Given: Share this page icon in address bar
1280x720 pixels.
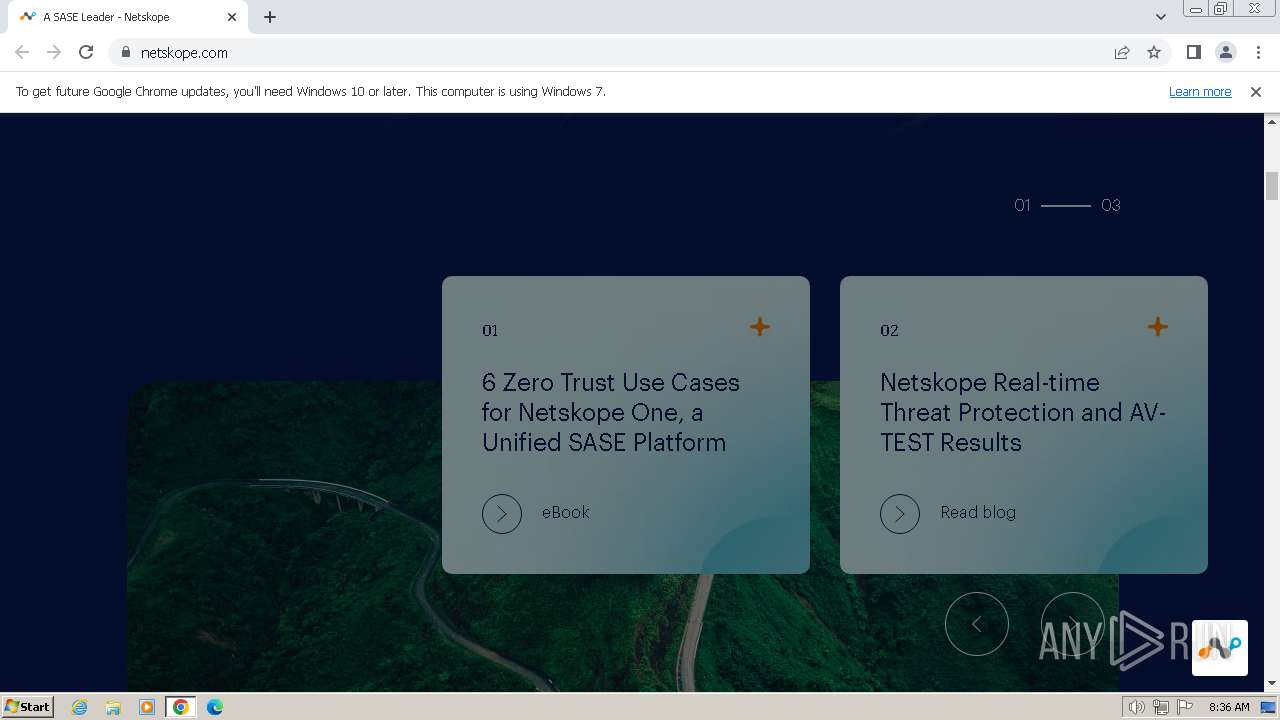Looking at the screenshot, I should (1122, 52).
